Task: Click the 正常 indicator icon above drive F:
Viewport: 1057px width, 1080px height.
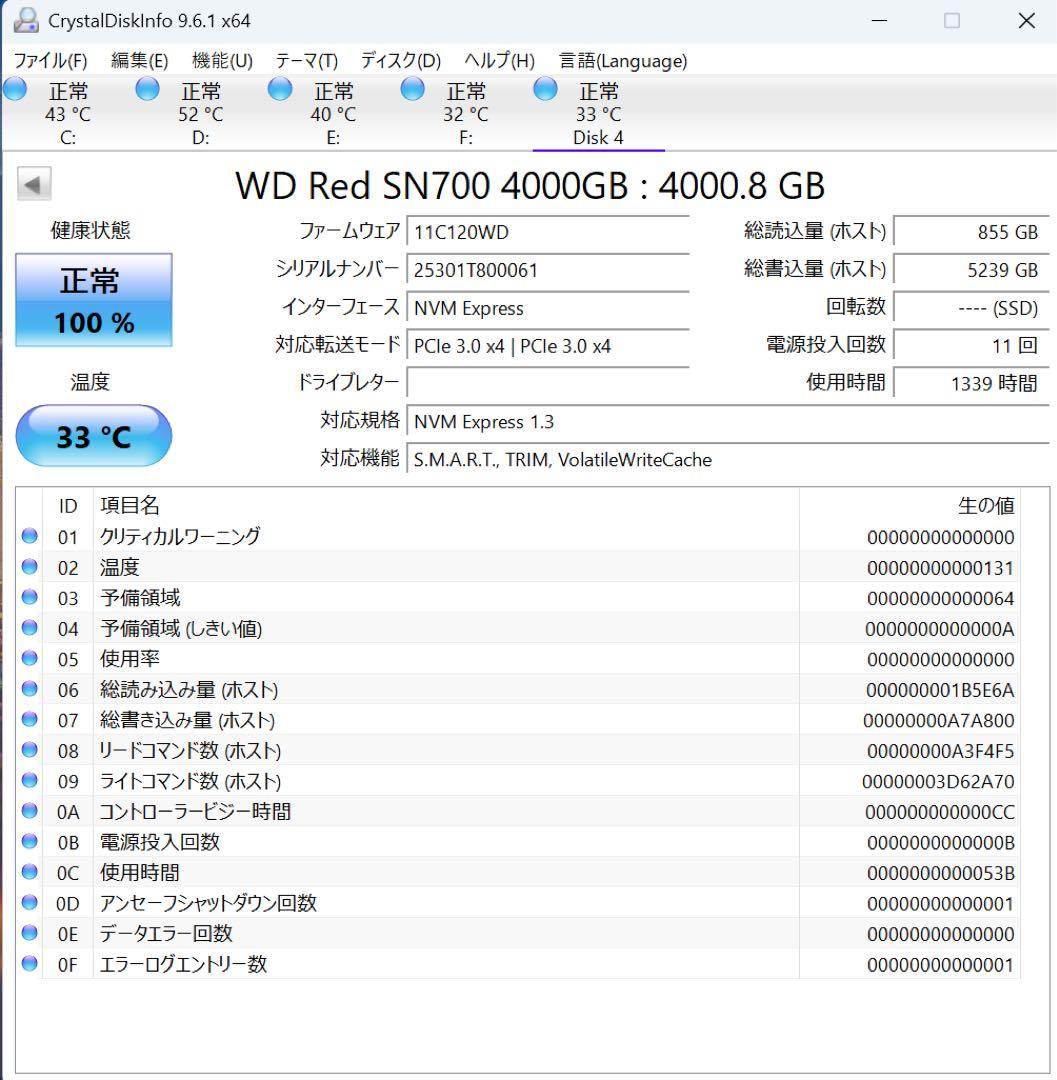Action: [x=412, y=89]
